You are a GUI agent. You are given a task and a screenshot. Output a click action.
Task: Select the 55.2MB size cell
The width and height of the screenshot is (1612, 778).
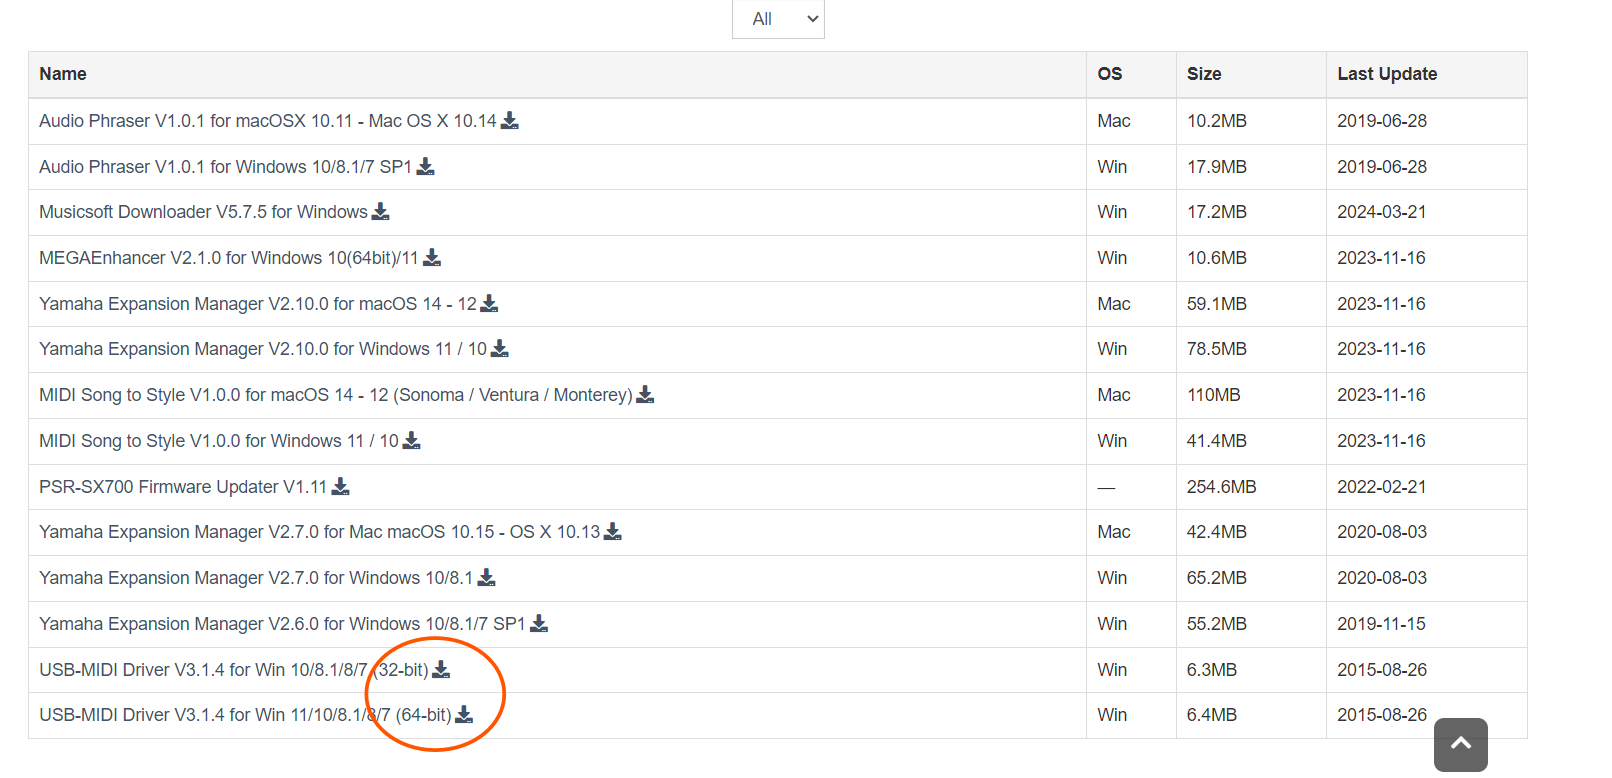point(1251,624)
